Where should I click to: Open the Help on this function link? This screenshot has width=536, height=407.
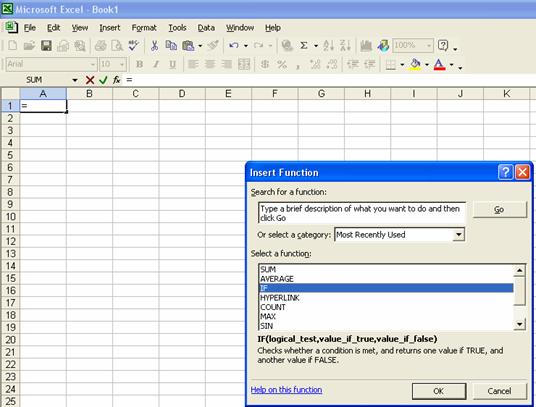tap(286, 390)
